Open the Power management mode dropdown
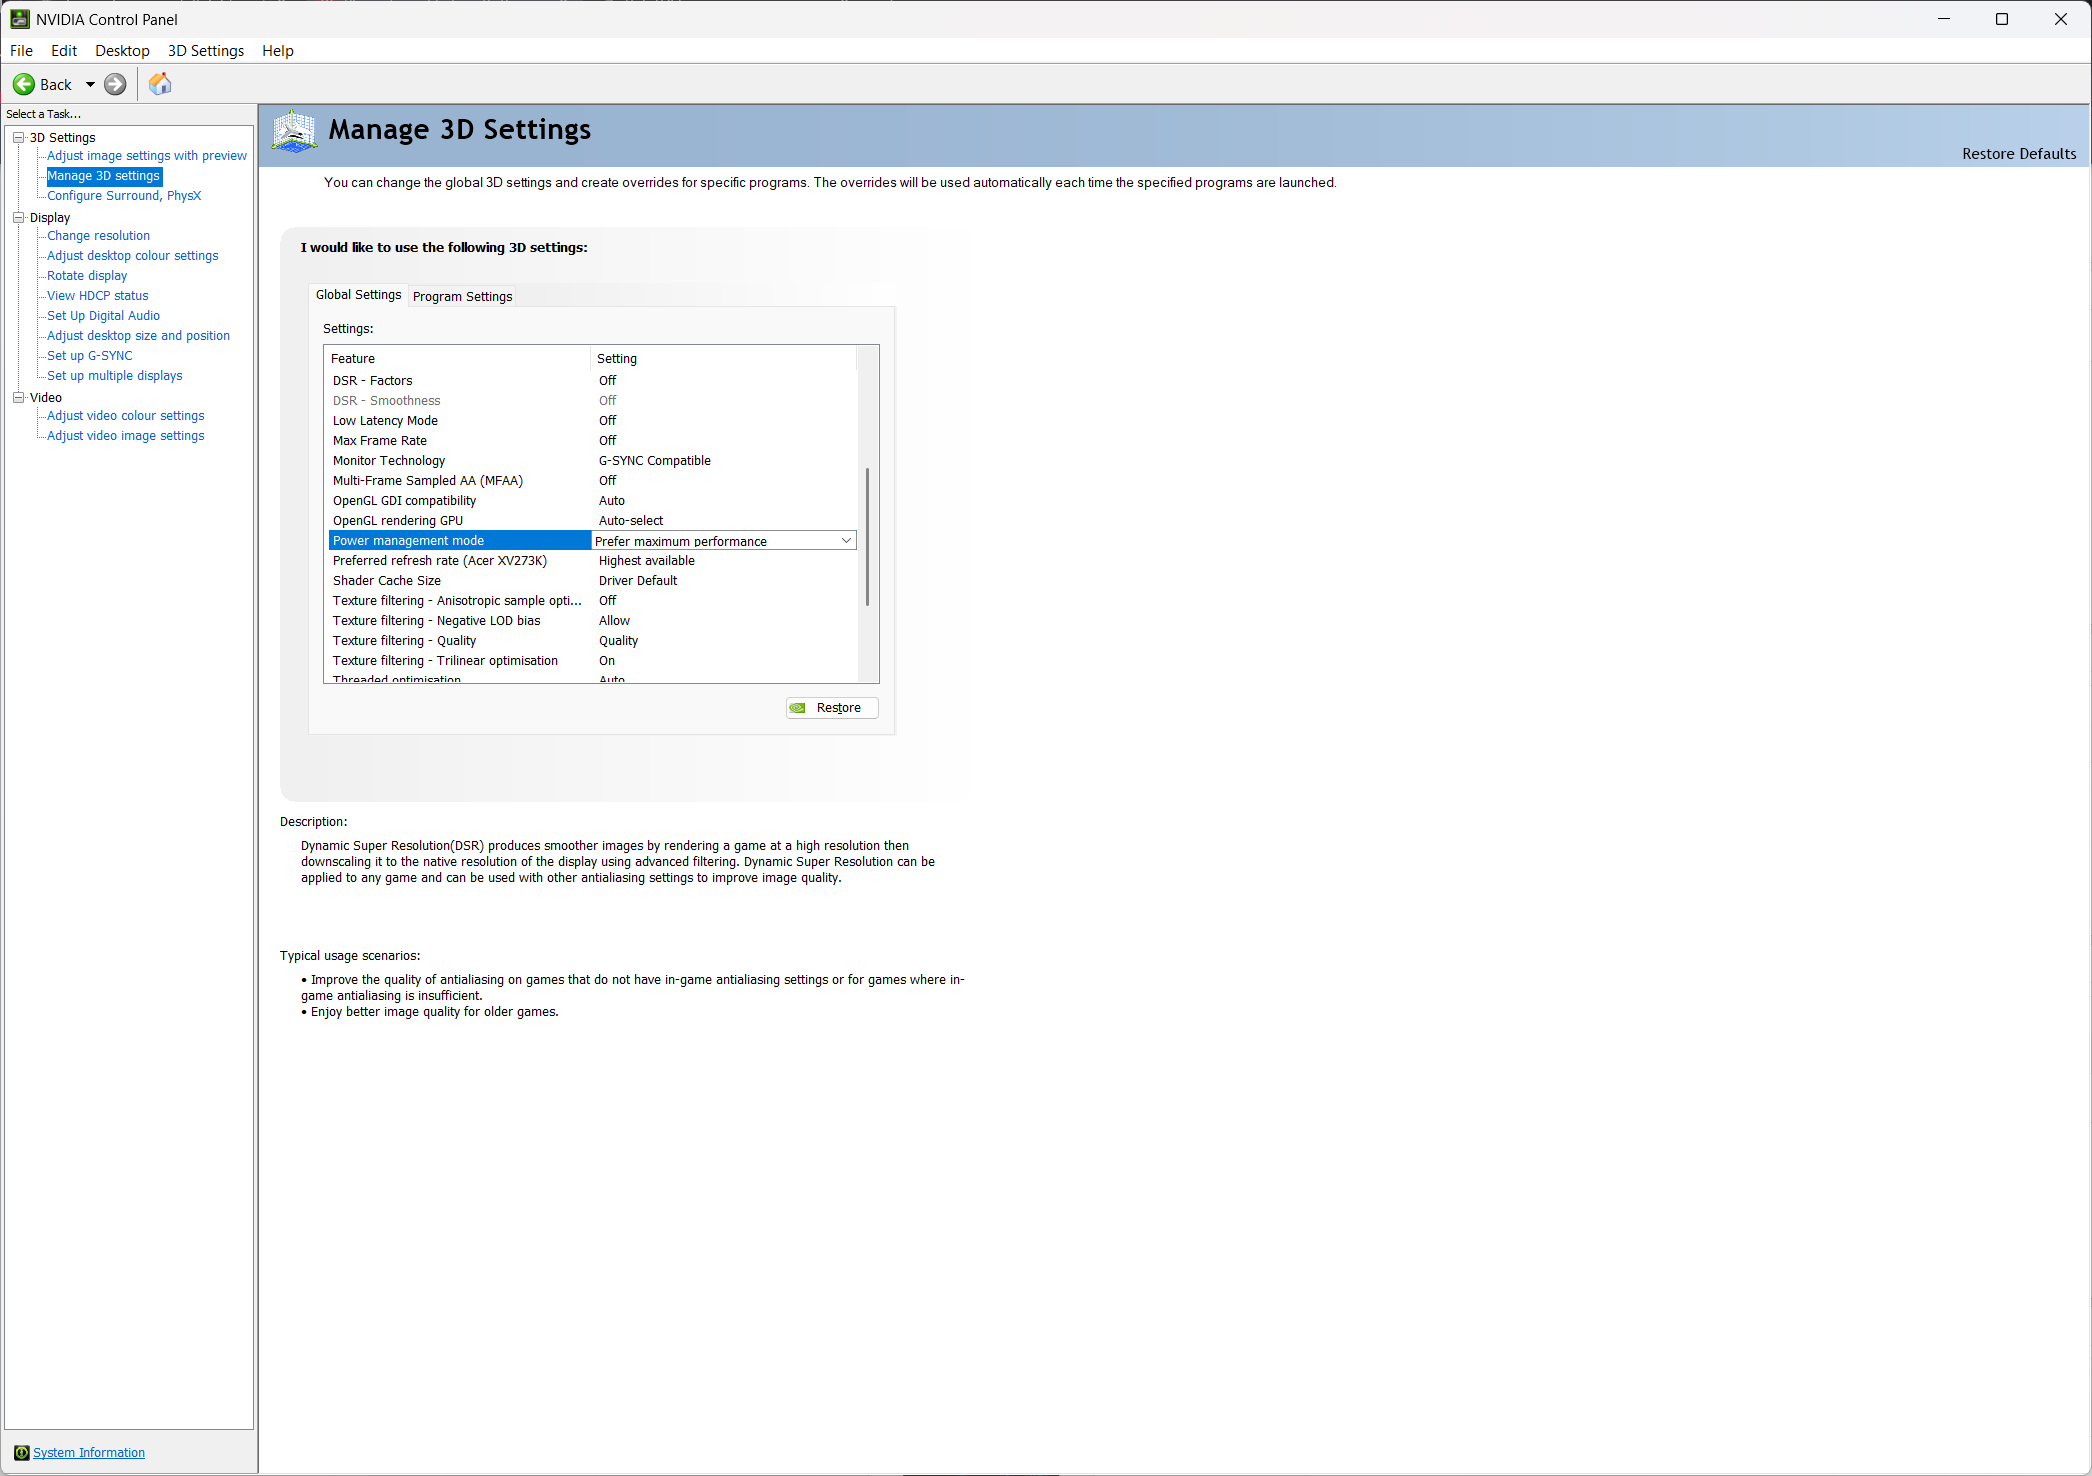The height and width of the screenshot is (1476, 2092). (846, 541)
